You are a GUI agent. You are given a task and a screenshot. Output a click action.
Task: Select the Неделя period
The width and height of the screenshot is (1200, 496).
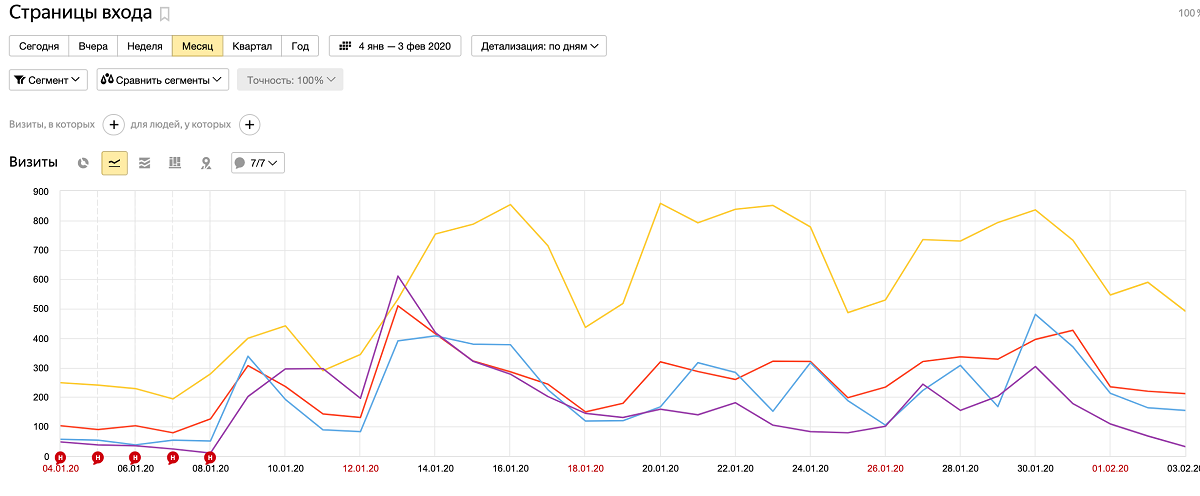145,46
